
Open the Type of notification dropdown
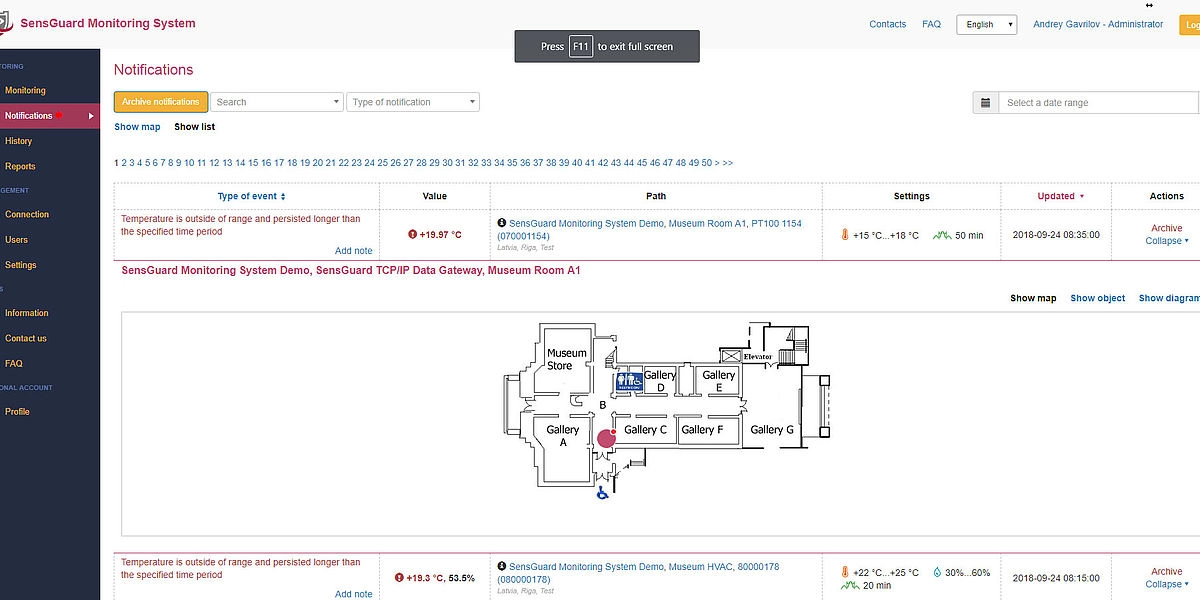click(x=413, y=102)
